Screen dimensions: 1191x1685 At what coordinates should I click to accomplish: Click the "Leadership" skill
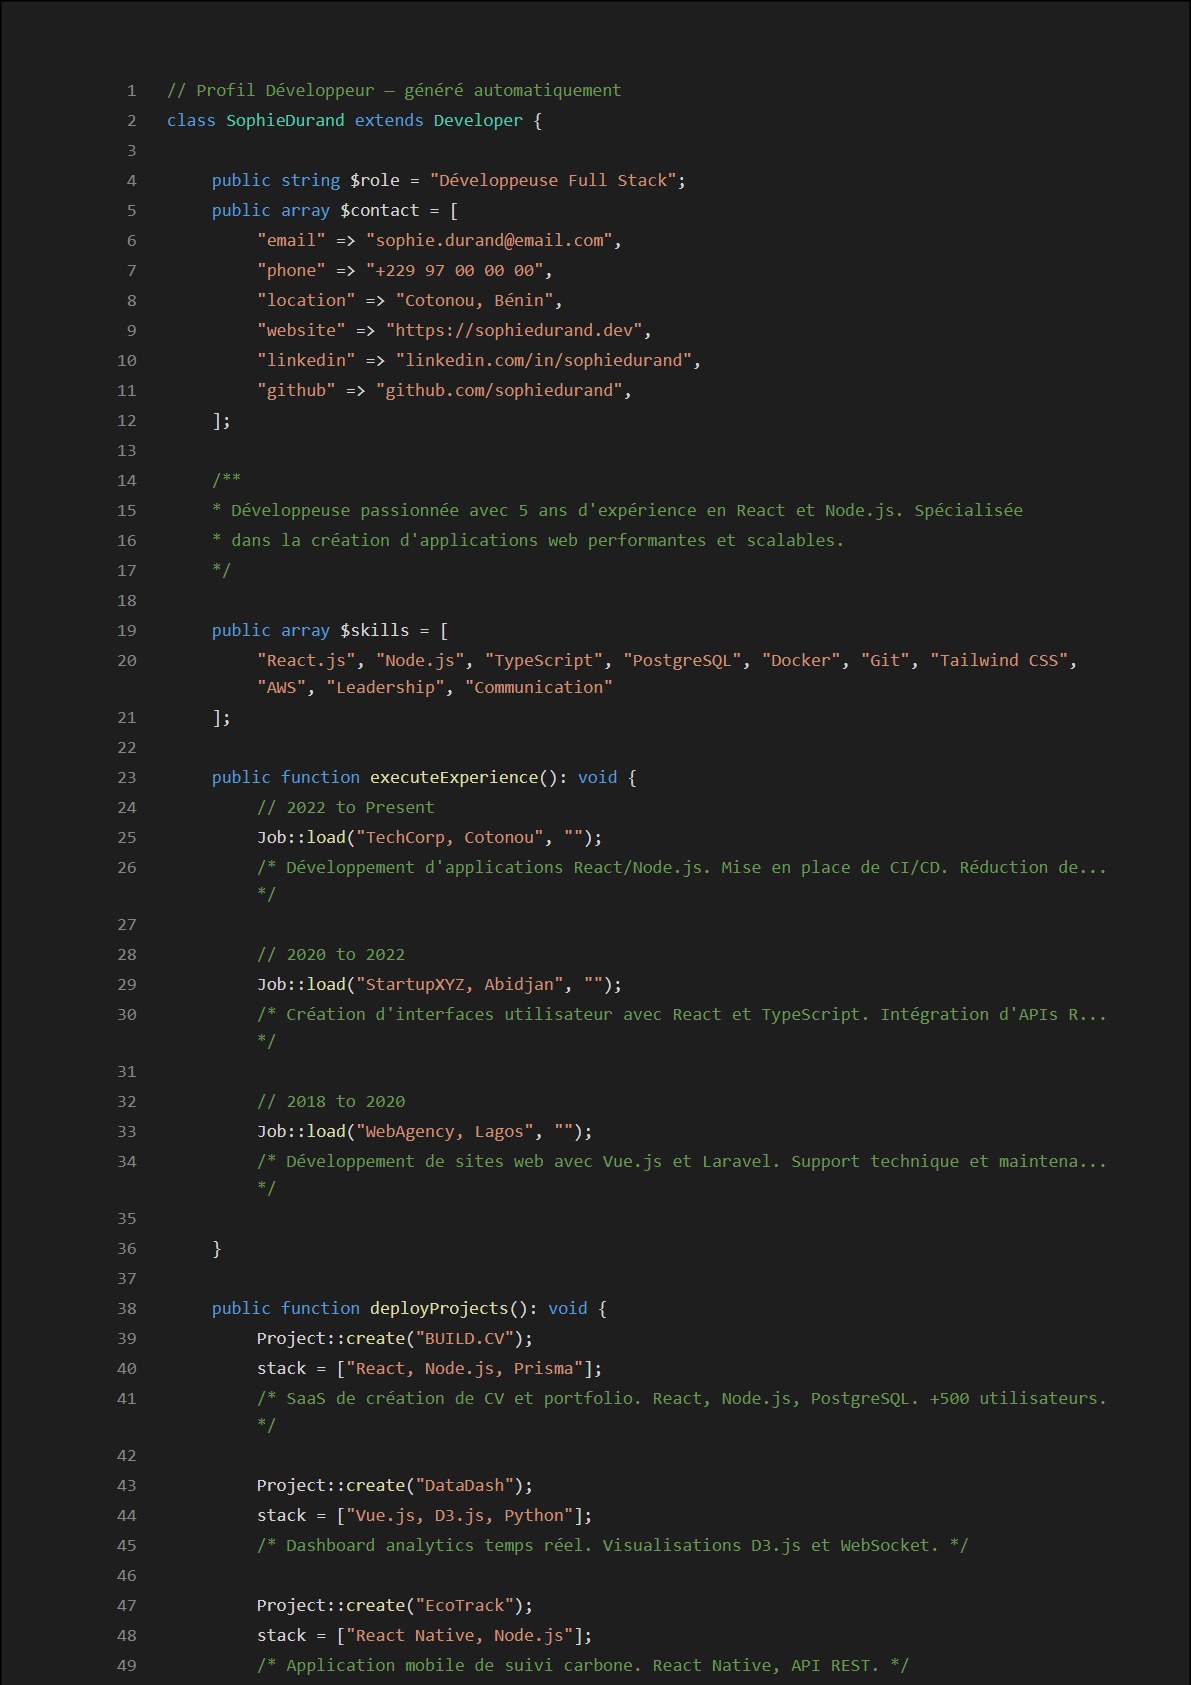386,687
